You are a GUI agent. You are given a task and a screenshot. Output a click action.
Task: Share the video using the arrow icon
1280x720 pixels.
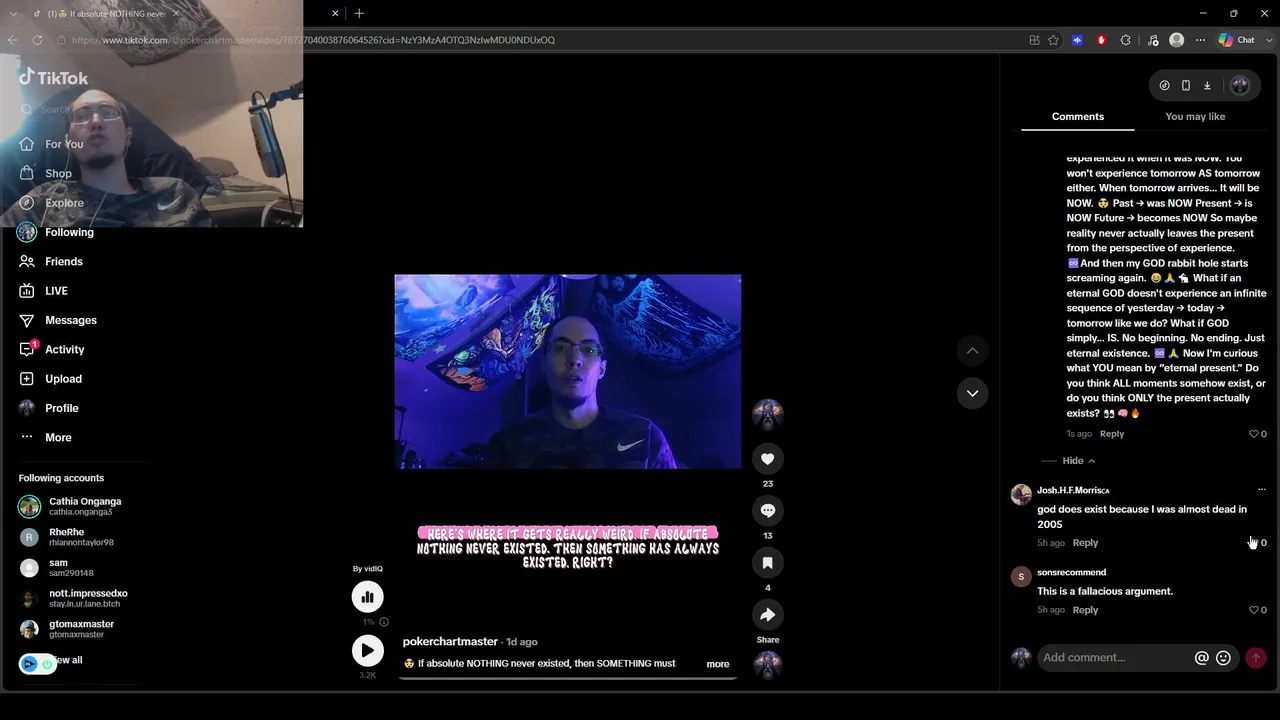(767, 615)
